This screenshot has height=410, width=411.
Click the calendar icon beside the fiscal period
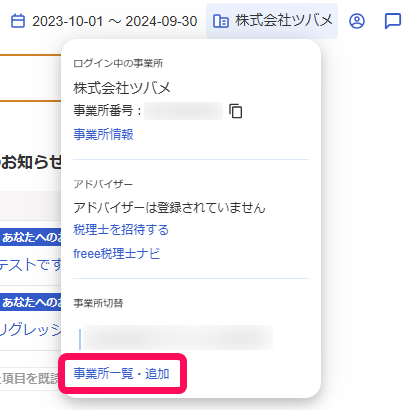[18, 21]
